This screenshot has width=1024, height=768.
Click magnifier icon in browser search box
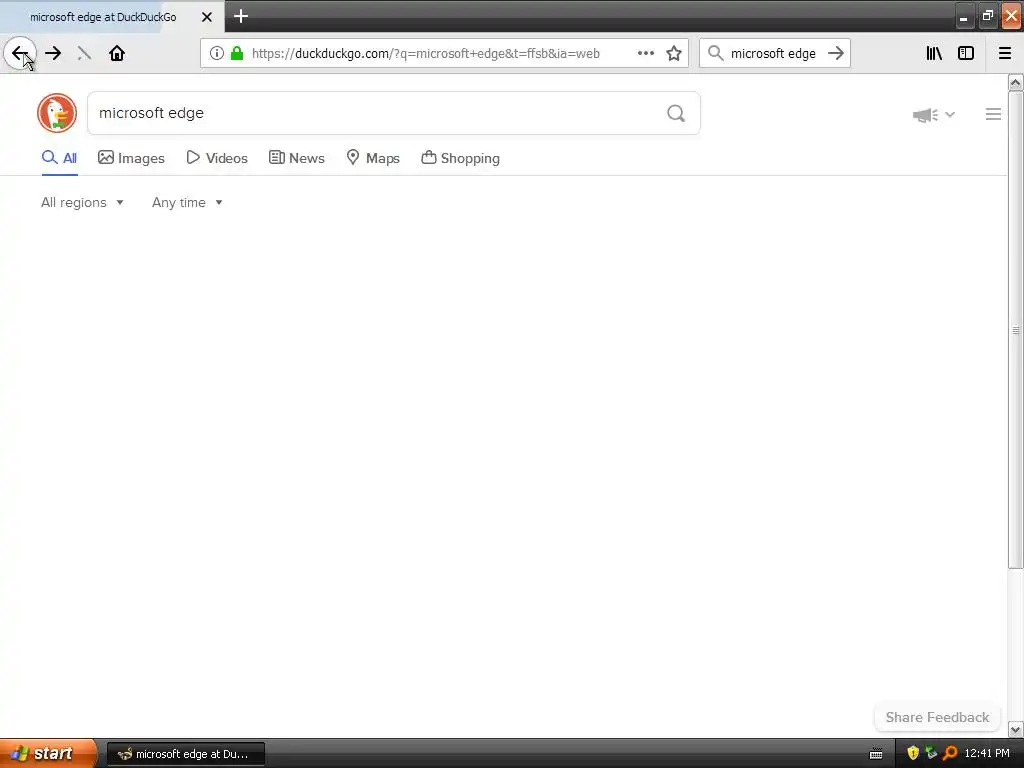coord(716,54)
